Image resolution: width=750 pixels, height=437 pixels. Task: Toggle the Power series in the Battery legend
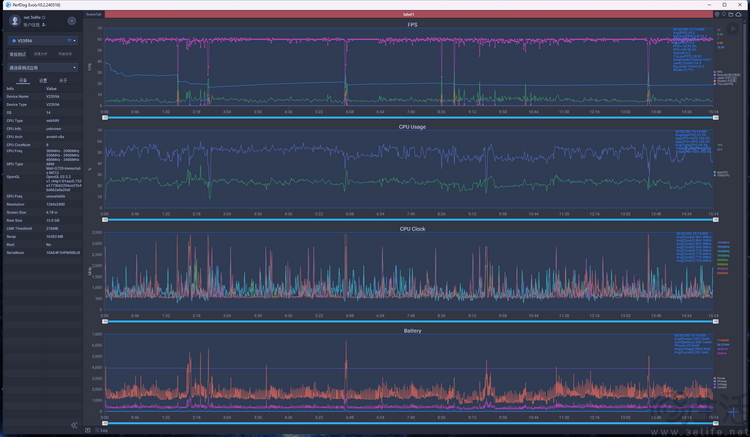pos(720,378)
